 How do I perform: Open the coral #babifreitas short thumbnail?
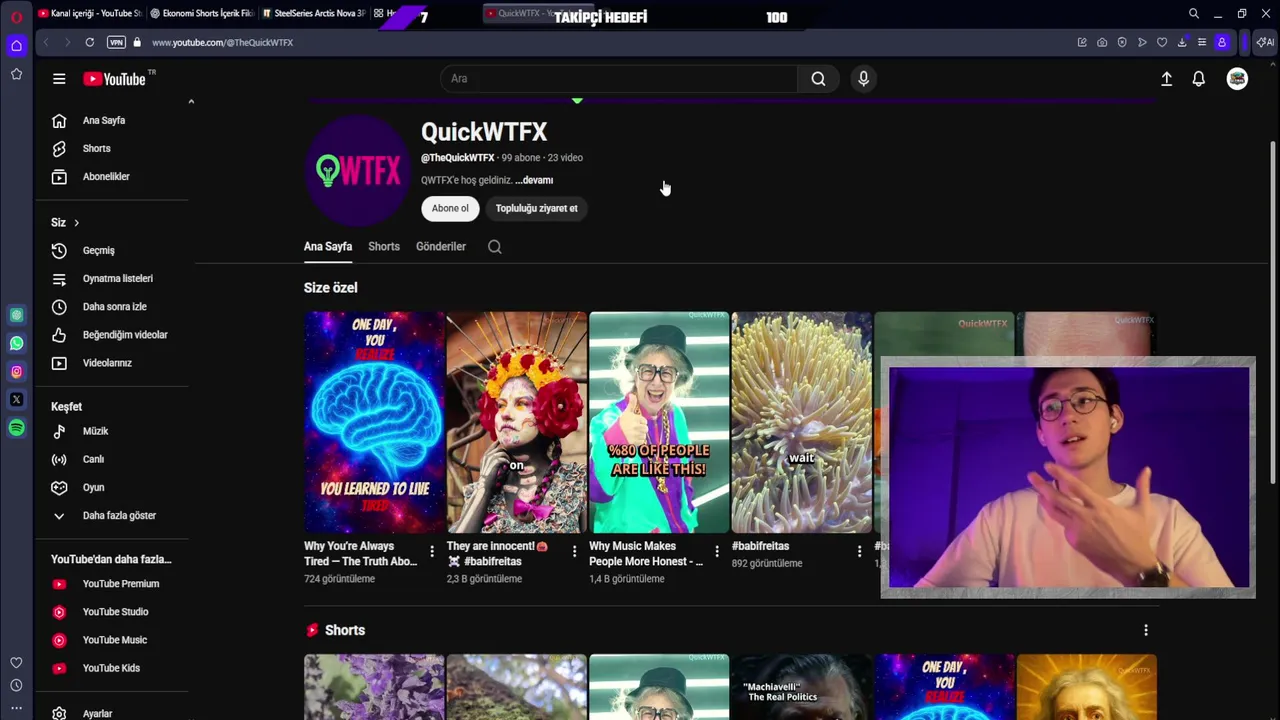(x=801, y=422)
